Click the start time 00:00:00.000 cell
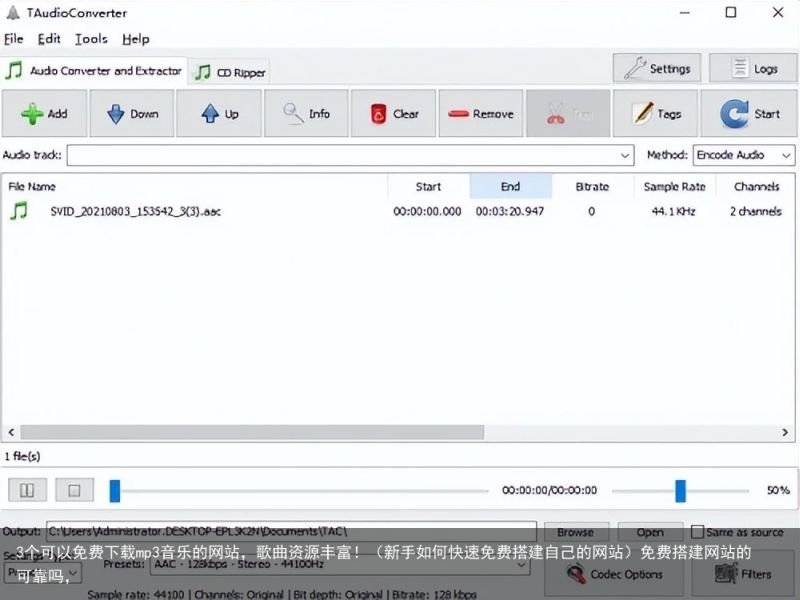Image resolution: width=800 pixels, height=600 pixels. [x=427, y=211]
